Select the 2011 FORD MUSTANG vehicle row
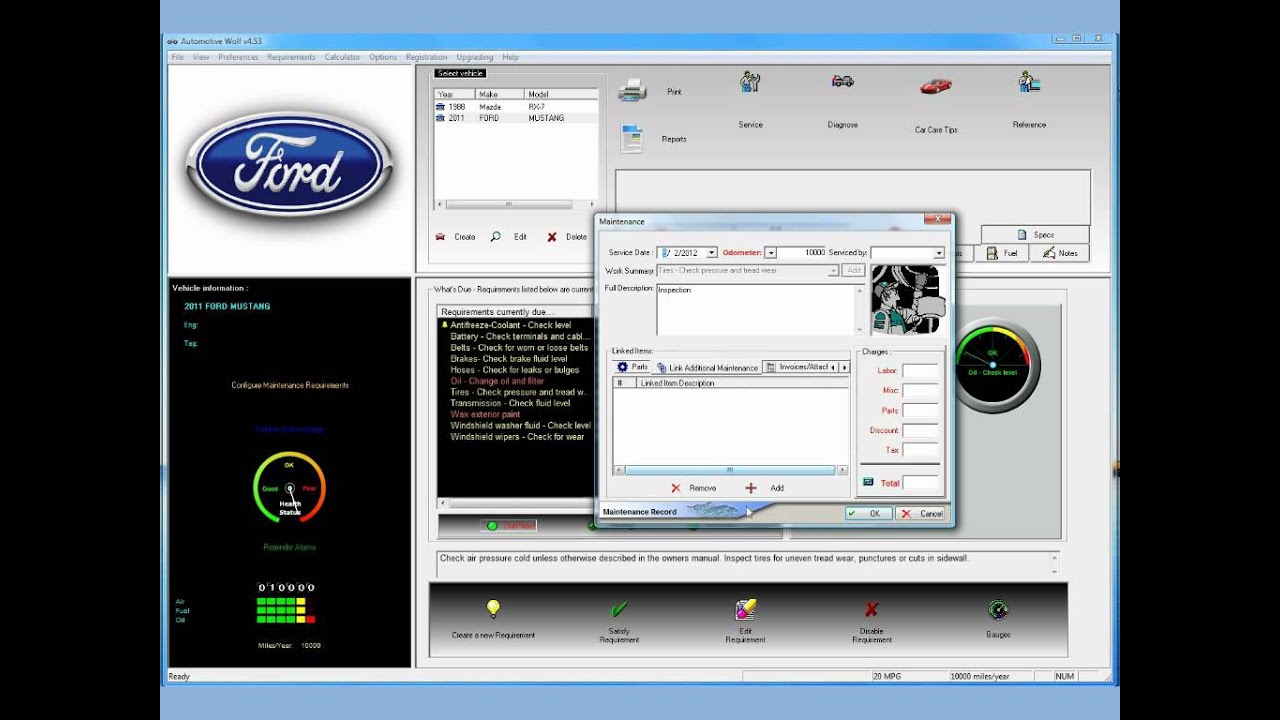 (516, 118)
